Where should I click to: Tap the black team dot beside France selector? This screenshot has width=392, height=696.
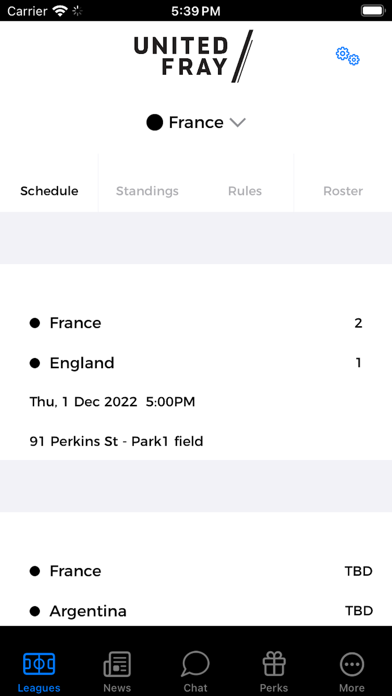click(154, 123)
